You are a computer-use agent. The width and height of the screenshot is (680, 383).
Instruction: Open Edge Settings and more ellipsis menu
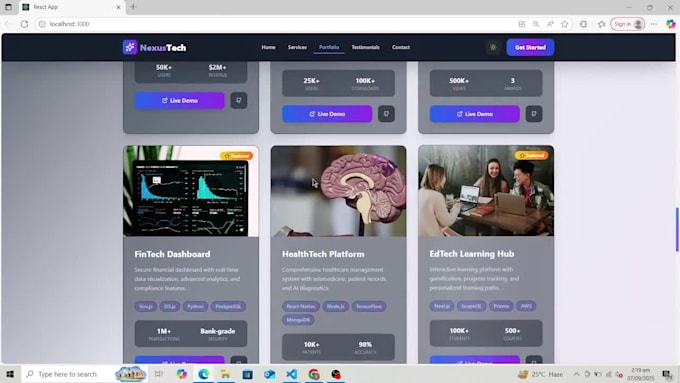(x=654, y=24)
